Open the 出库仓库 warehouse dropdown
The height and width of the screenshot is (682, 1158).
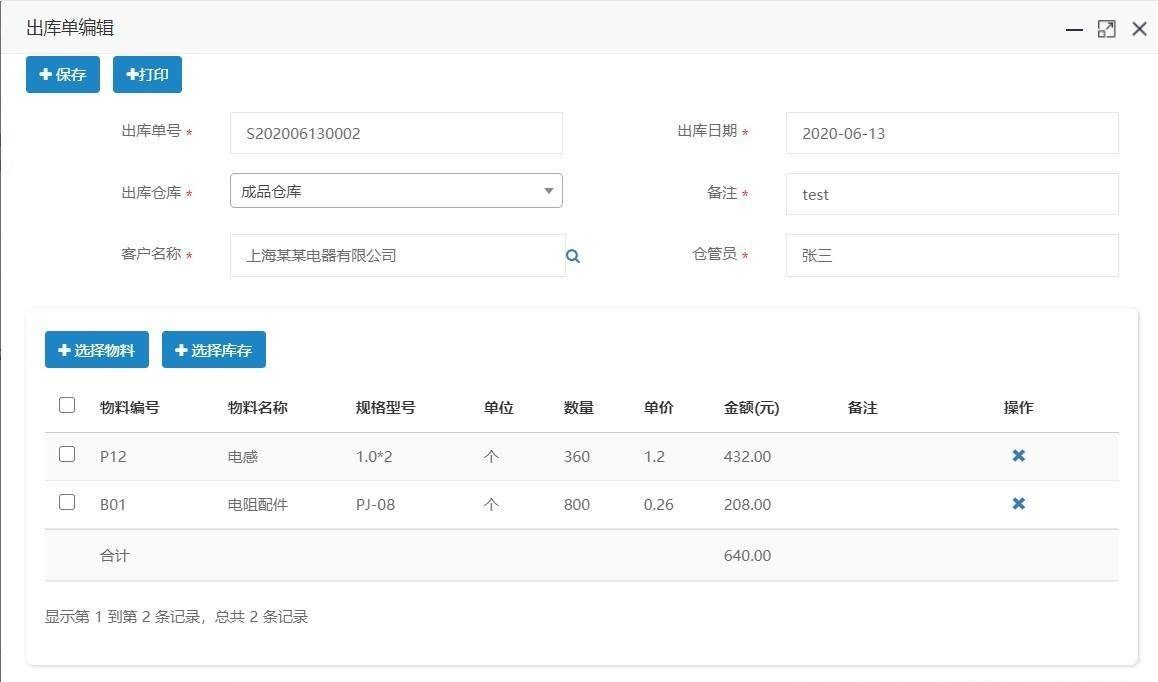coord(396,191)
